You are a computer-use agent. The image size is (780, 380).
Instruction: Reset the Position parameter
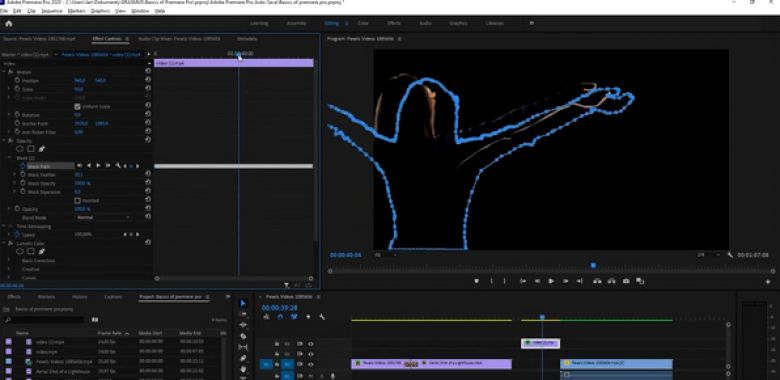point(148,80)
